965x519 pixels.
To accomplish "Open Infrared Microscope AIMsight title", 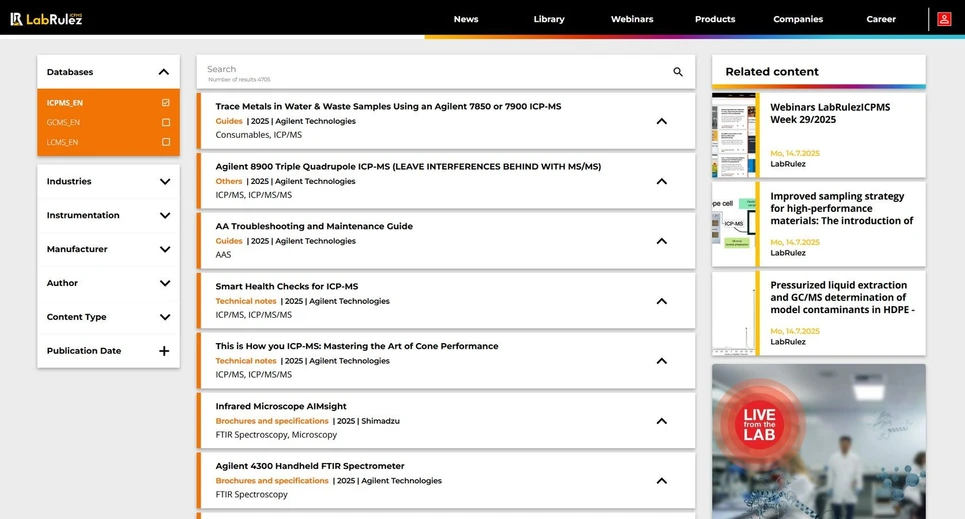I will click(x=281, y=406).
